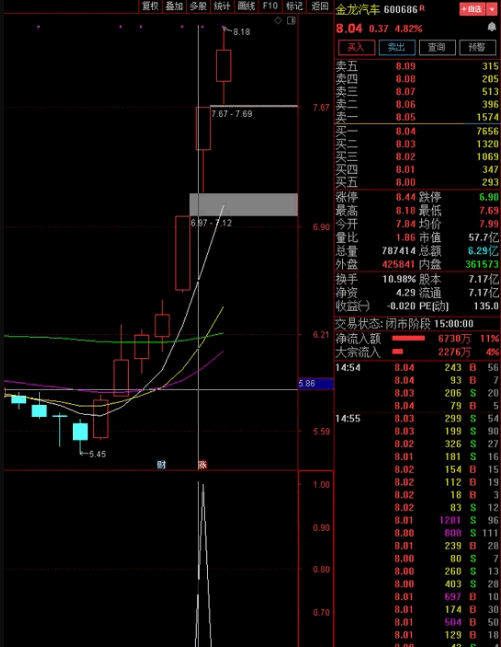Click the 7.67 - 7.69 gap label
Viewport: 501px width, 647px height.
click(232, 114)
